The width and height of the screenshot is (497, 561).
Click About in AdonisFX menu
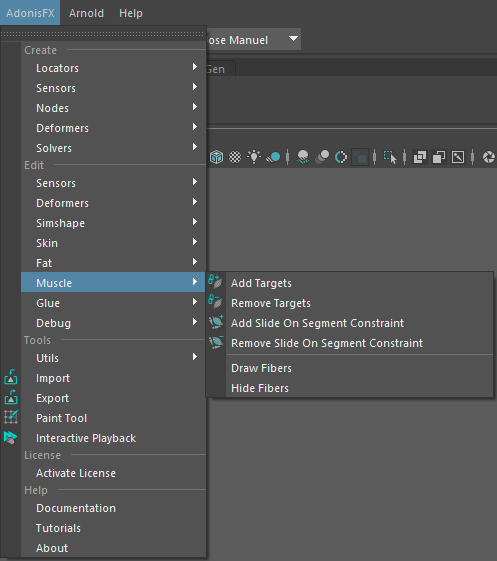(113, 548)
